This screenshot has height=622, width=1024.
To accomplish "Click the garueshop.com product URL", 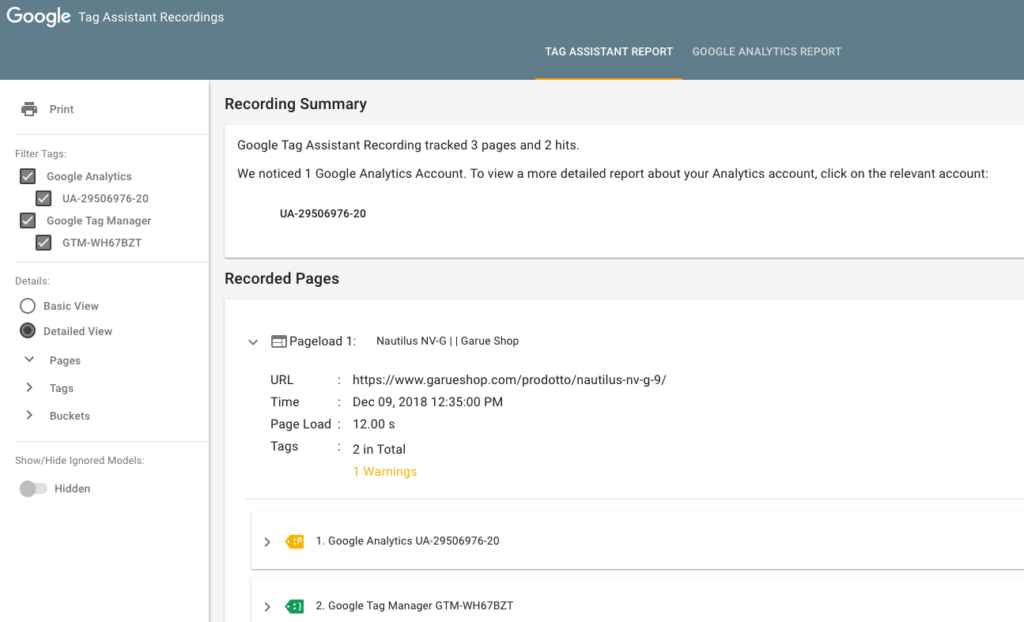I will [x=509, y=380].
